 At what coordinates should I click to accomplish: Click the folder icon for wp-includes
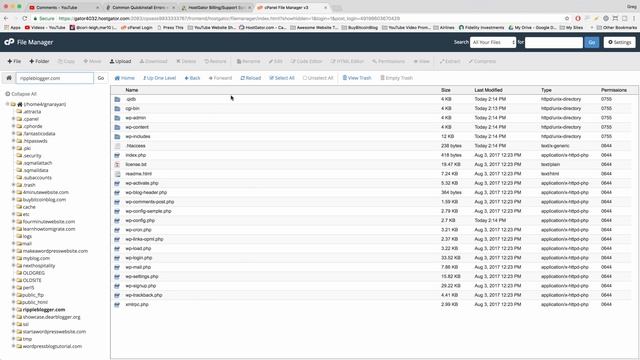tap(117, 137)
